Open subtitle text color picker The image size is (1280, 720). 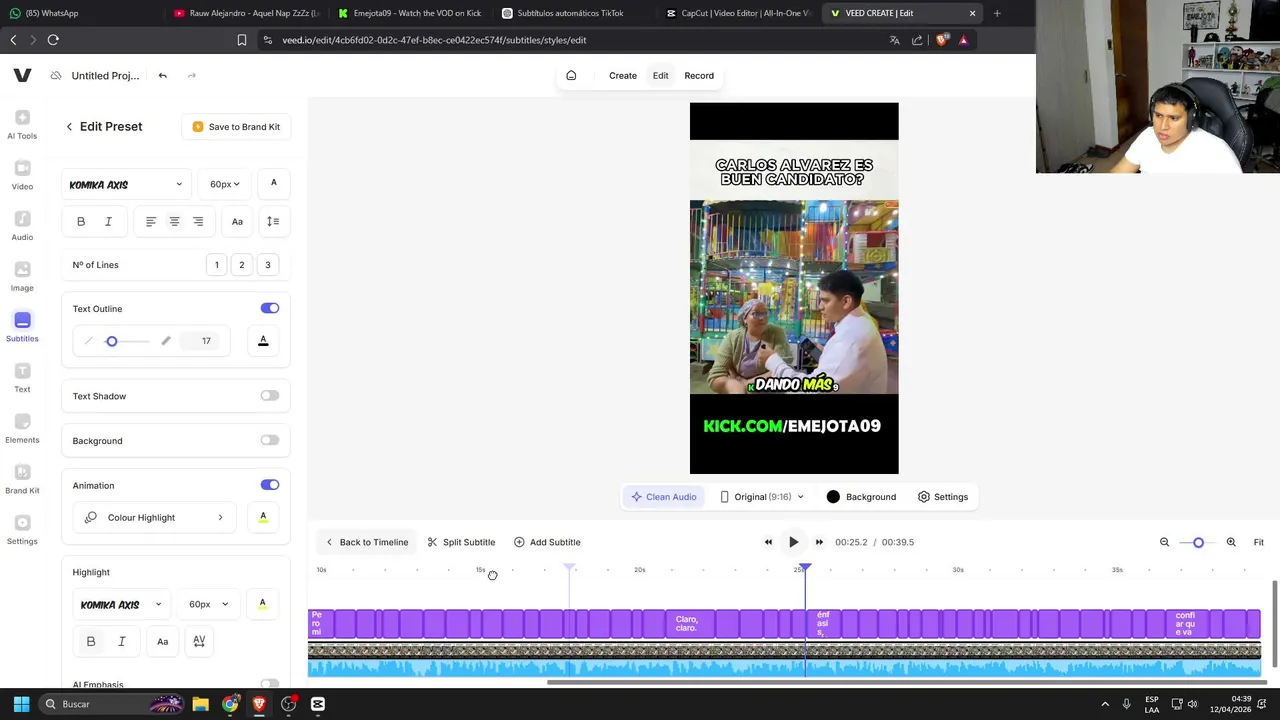[273, 183]
